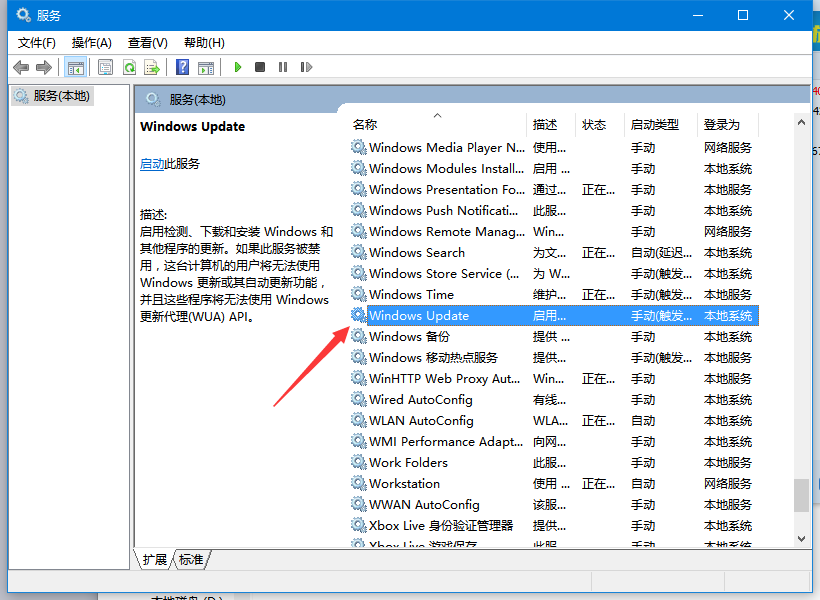Click gear icon of Windows Search row
The width and height of the screenshot is (820, 600).
[x=359, y=252]
